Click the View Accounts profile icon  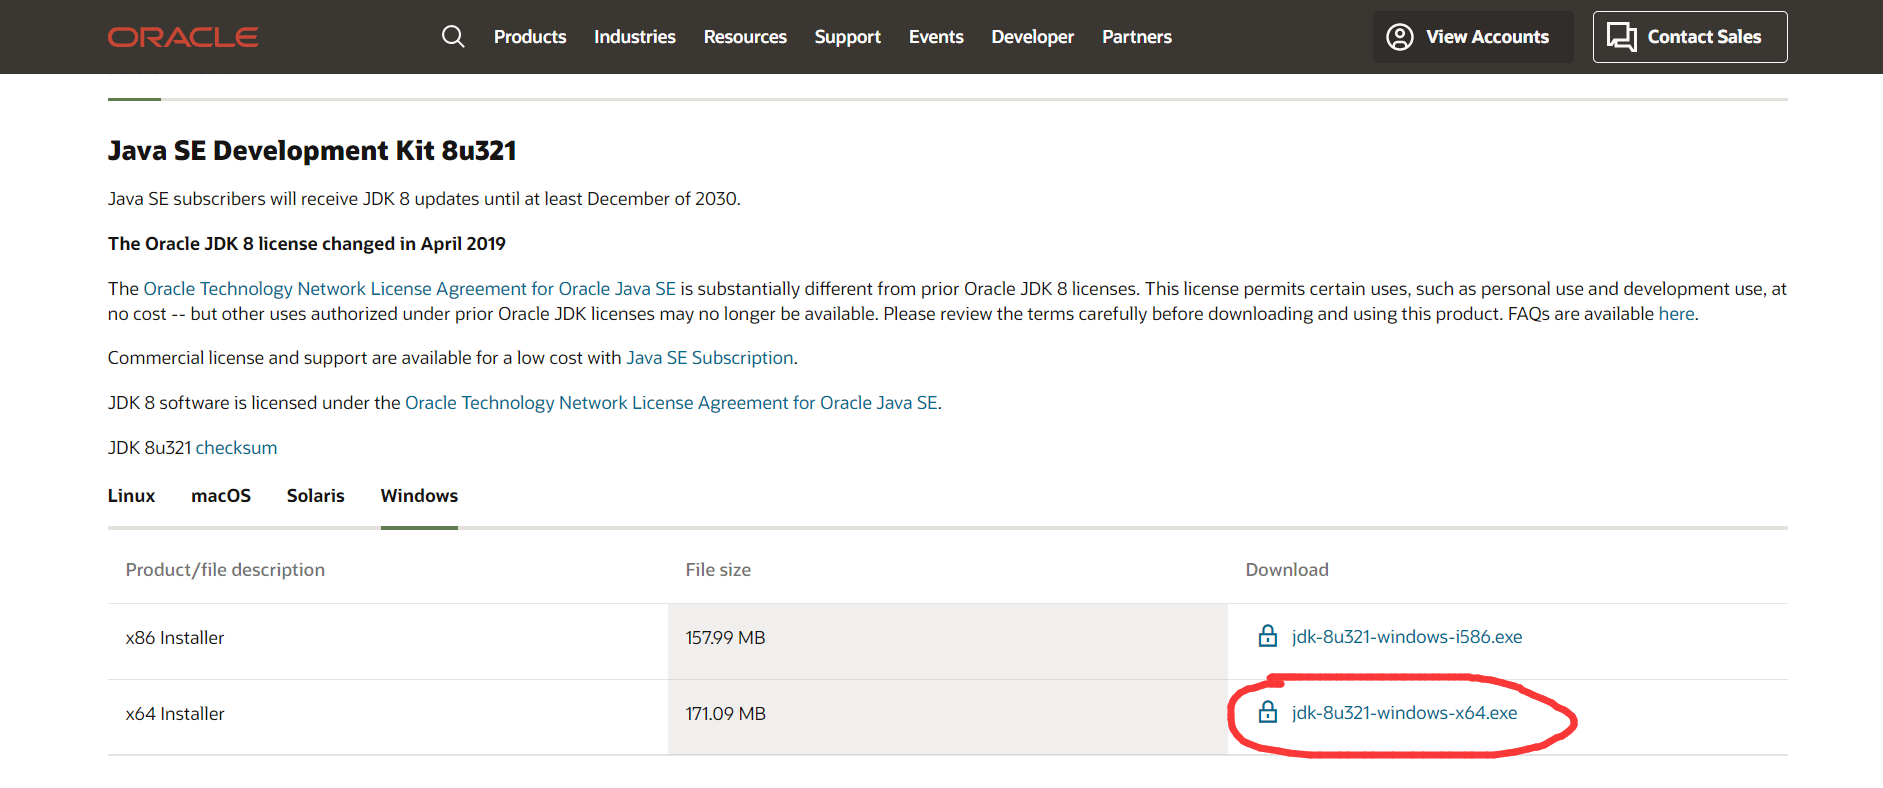[1400, 37]
